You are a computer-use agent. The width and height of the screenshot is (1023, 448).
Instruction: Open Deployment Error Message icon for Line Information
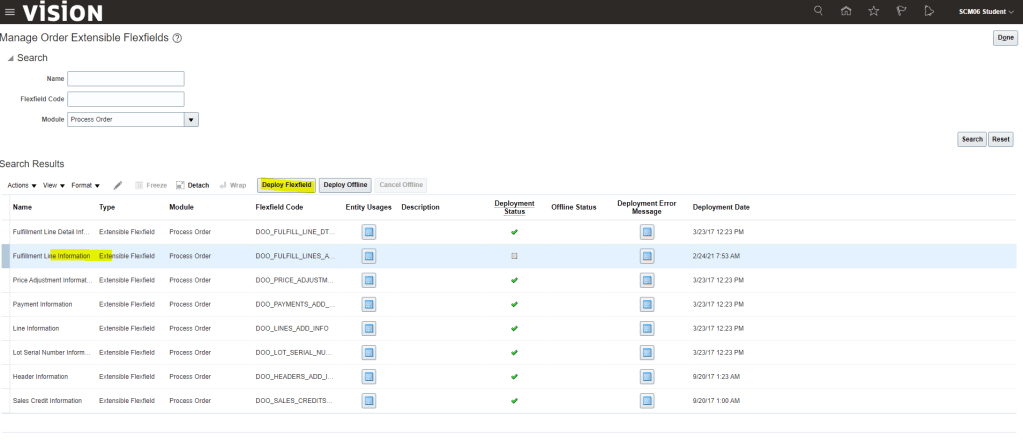click(x=646, y=328)
